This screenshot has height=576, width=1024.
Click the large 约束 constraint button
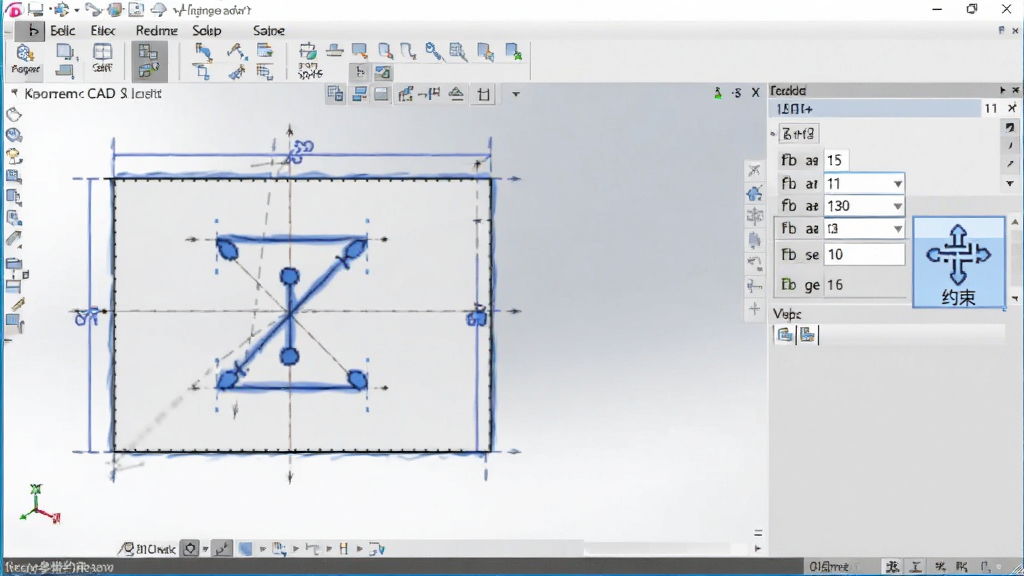pyautogui.click(x=958, y=263)
